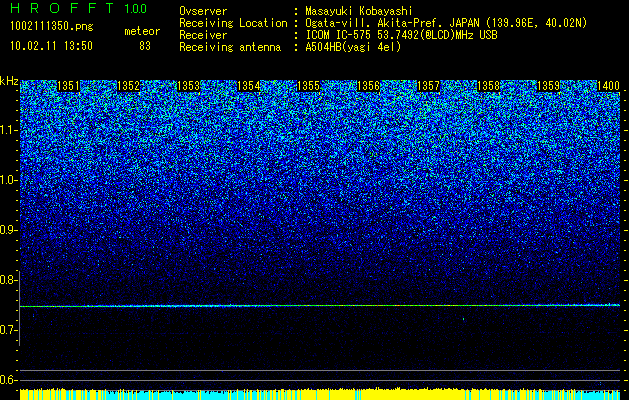
Task: Click the 1.1 kHz axis label
Action: [x=8, y=130]
